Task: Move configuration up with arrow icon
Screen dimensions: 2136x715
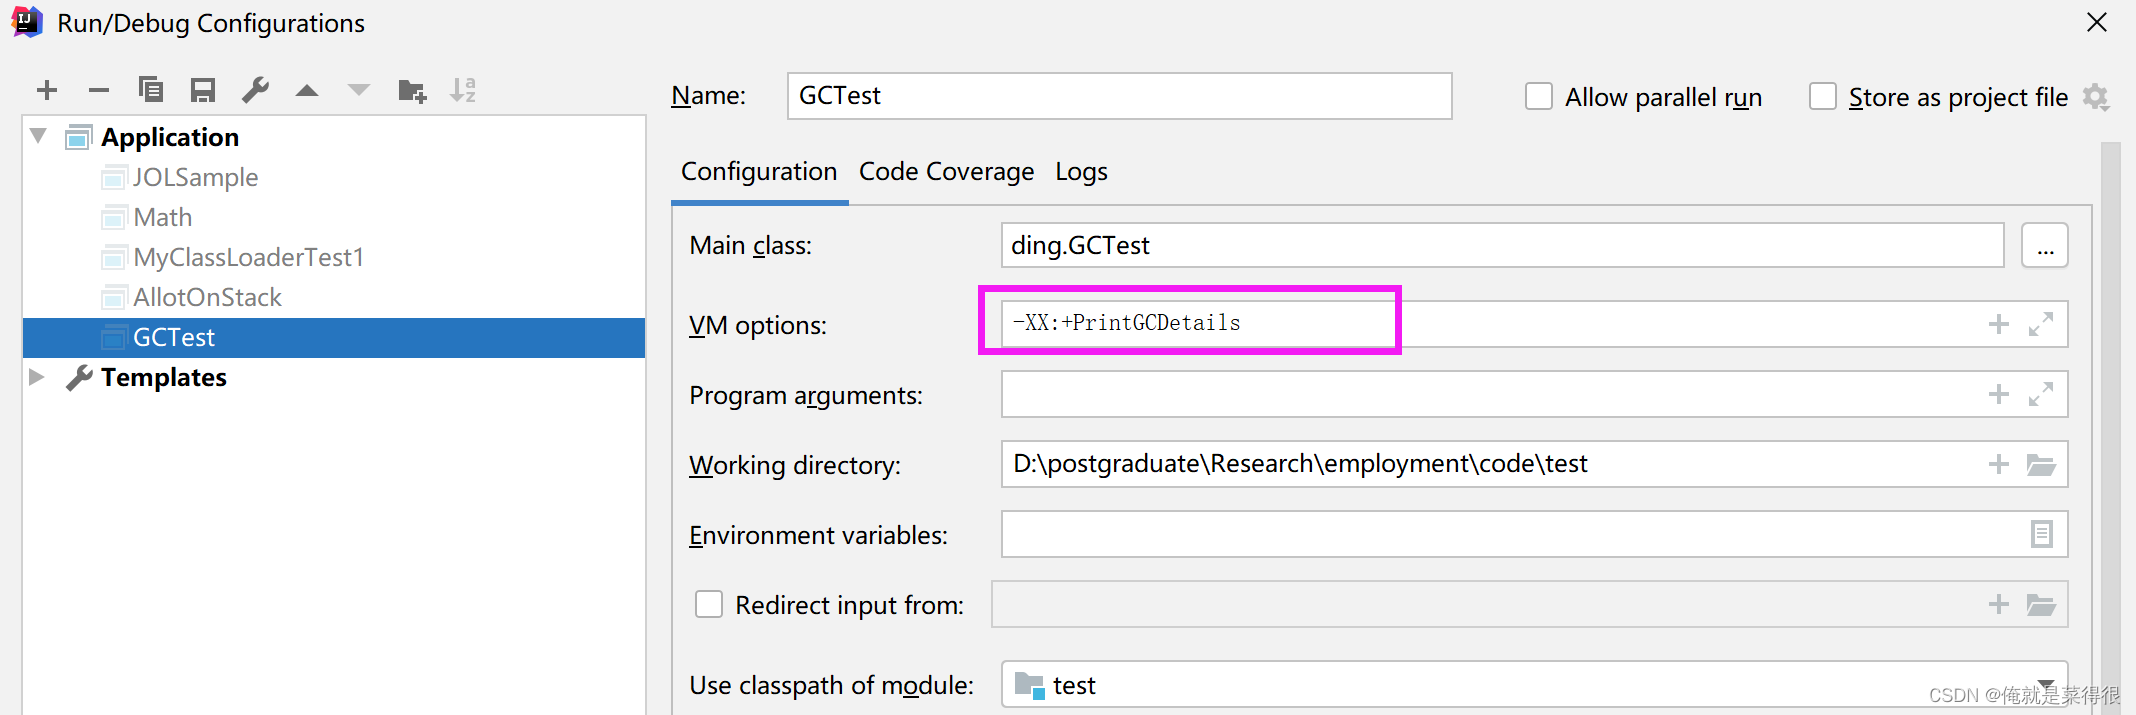Action: pos(307,91)
